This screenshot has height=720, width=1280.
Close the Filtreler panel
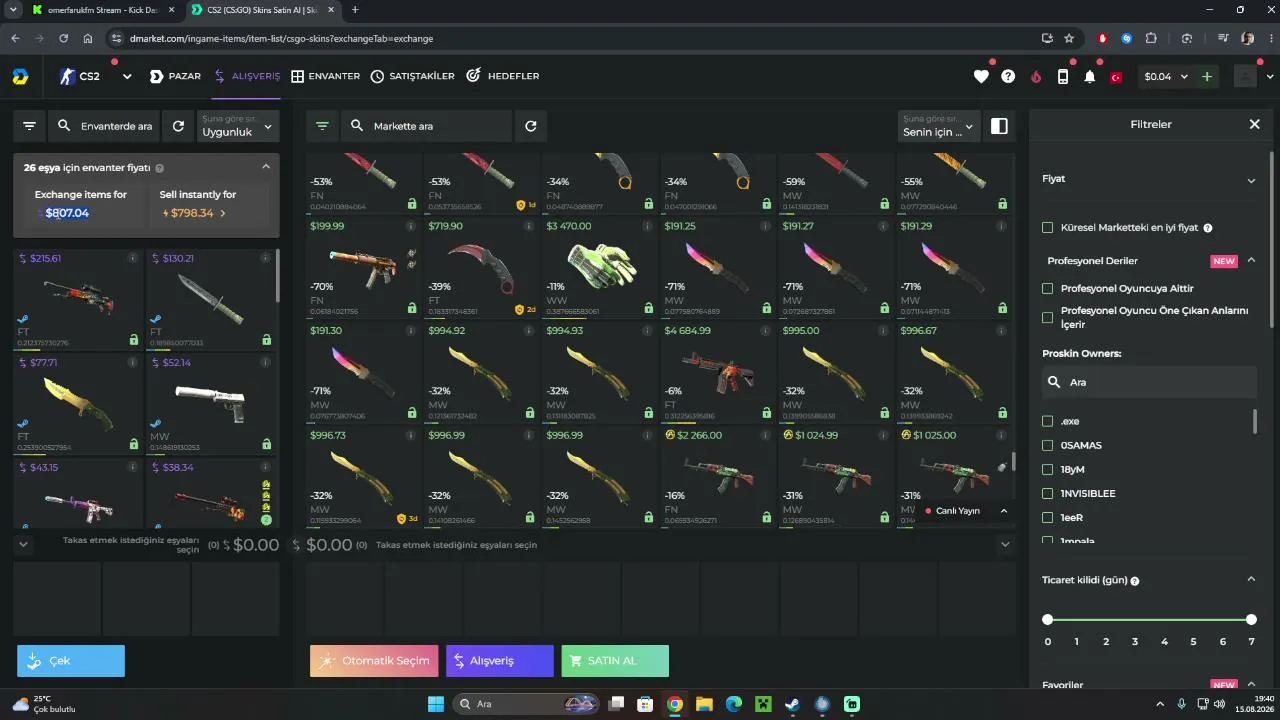click(x=1254, y=124)
